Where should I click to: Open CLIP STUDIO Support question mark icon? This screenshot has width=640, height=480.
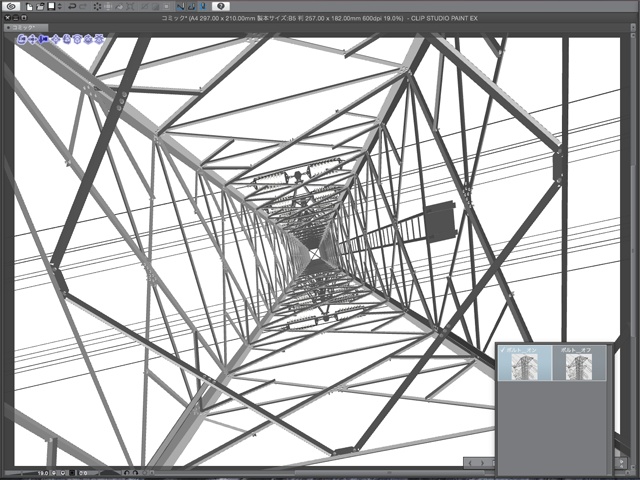(x=221, y=6)
